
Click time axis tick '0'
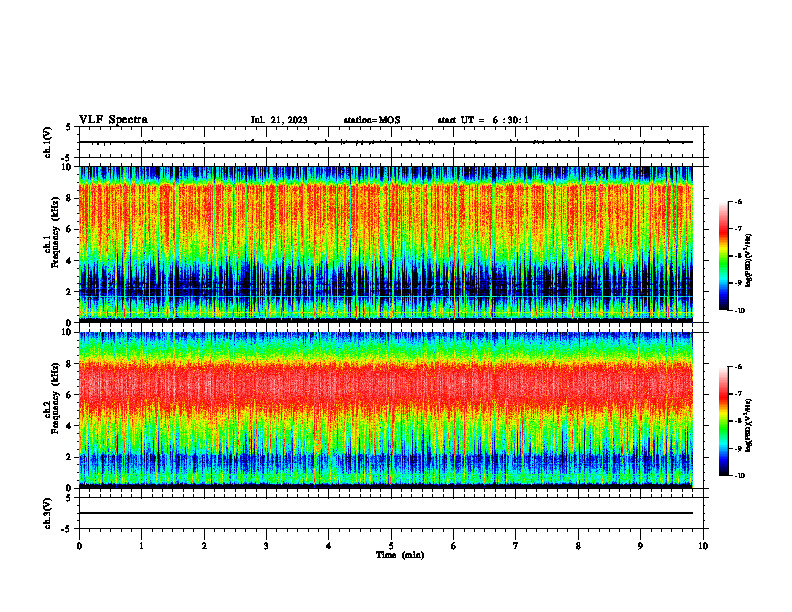click(x=79, y=546)
